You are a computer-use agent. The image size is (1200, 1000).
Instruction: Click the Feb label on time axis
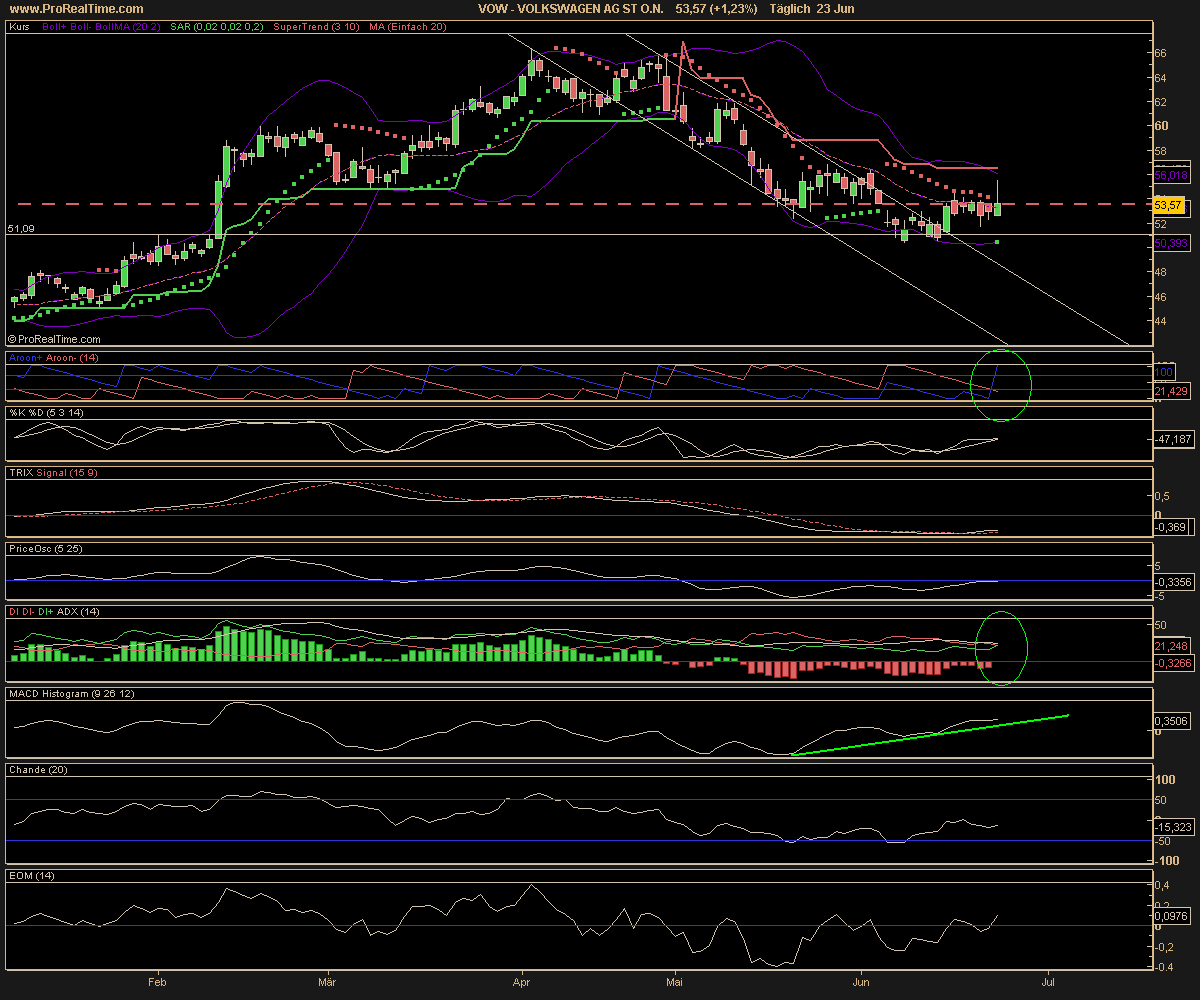pyautogui.click(x=157, y=981)
